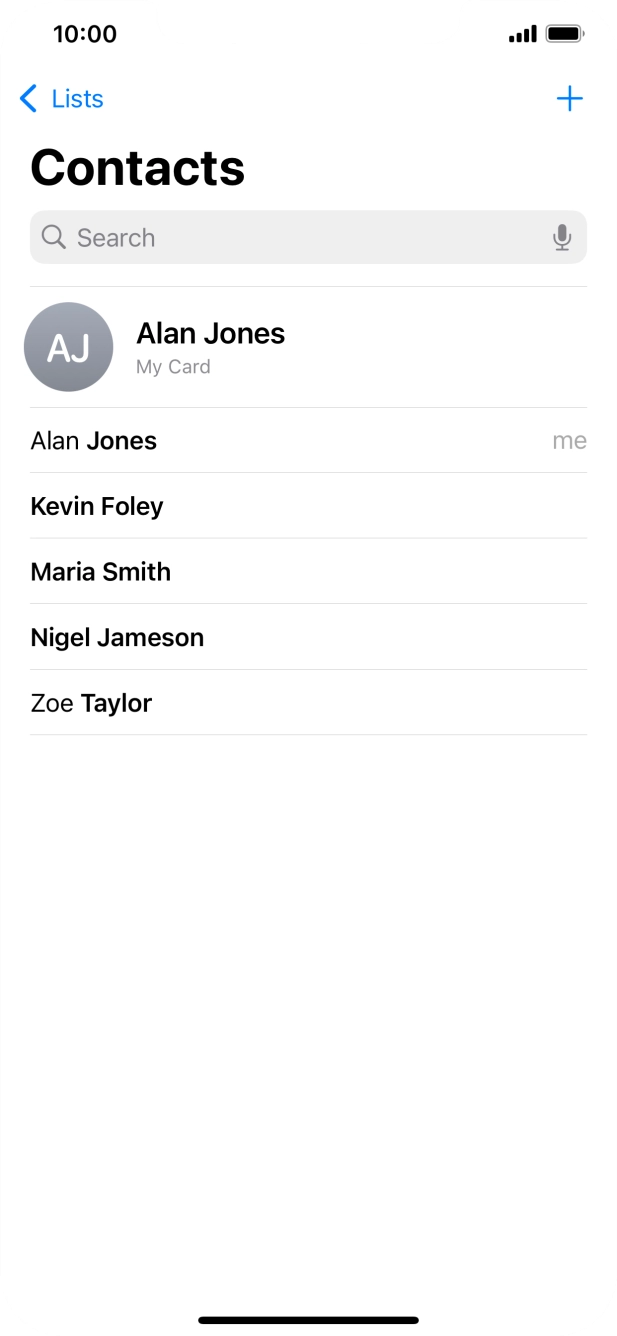
Task: Start dictation with the microphone icon
Action: pos(562,238)
